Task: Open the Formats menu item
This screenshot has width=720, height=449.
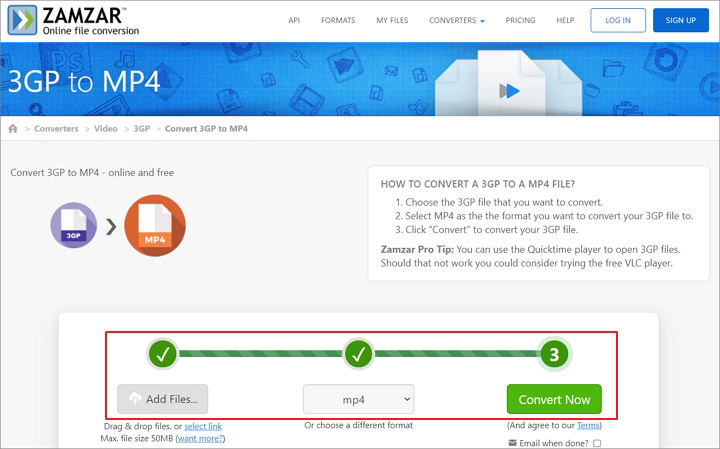Action: point(338,20)
